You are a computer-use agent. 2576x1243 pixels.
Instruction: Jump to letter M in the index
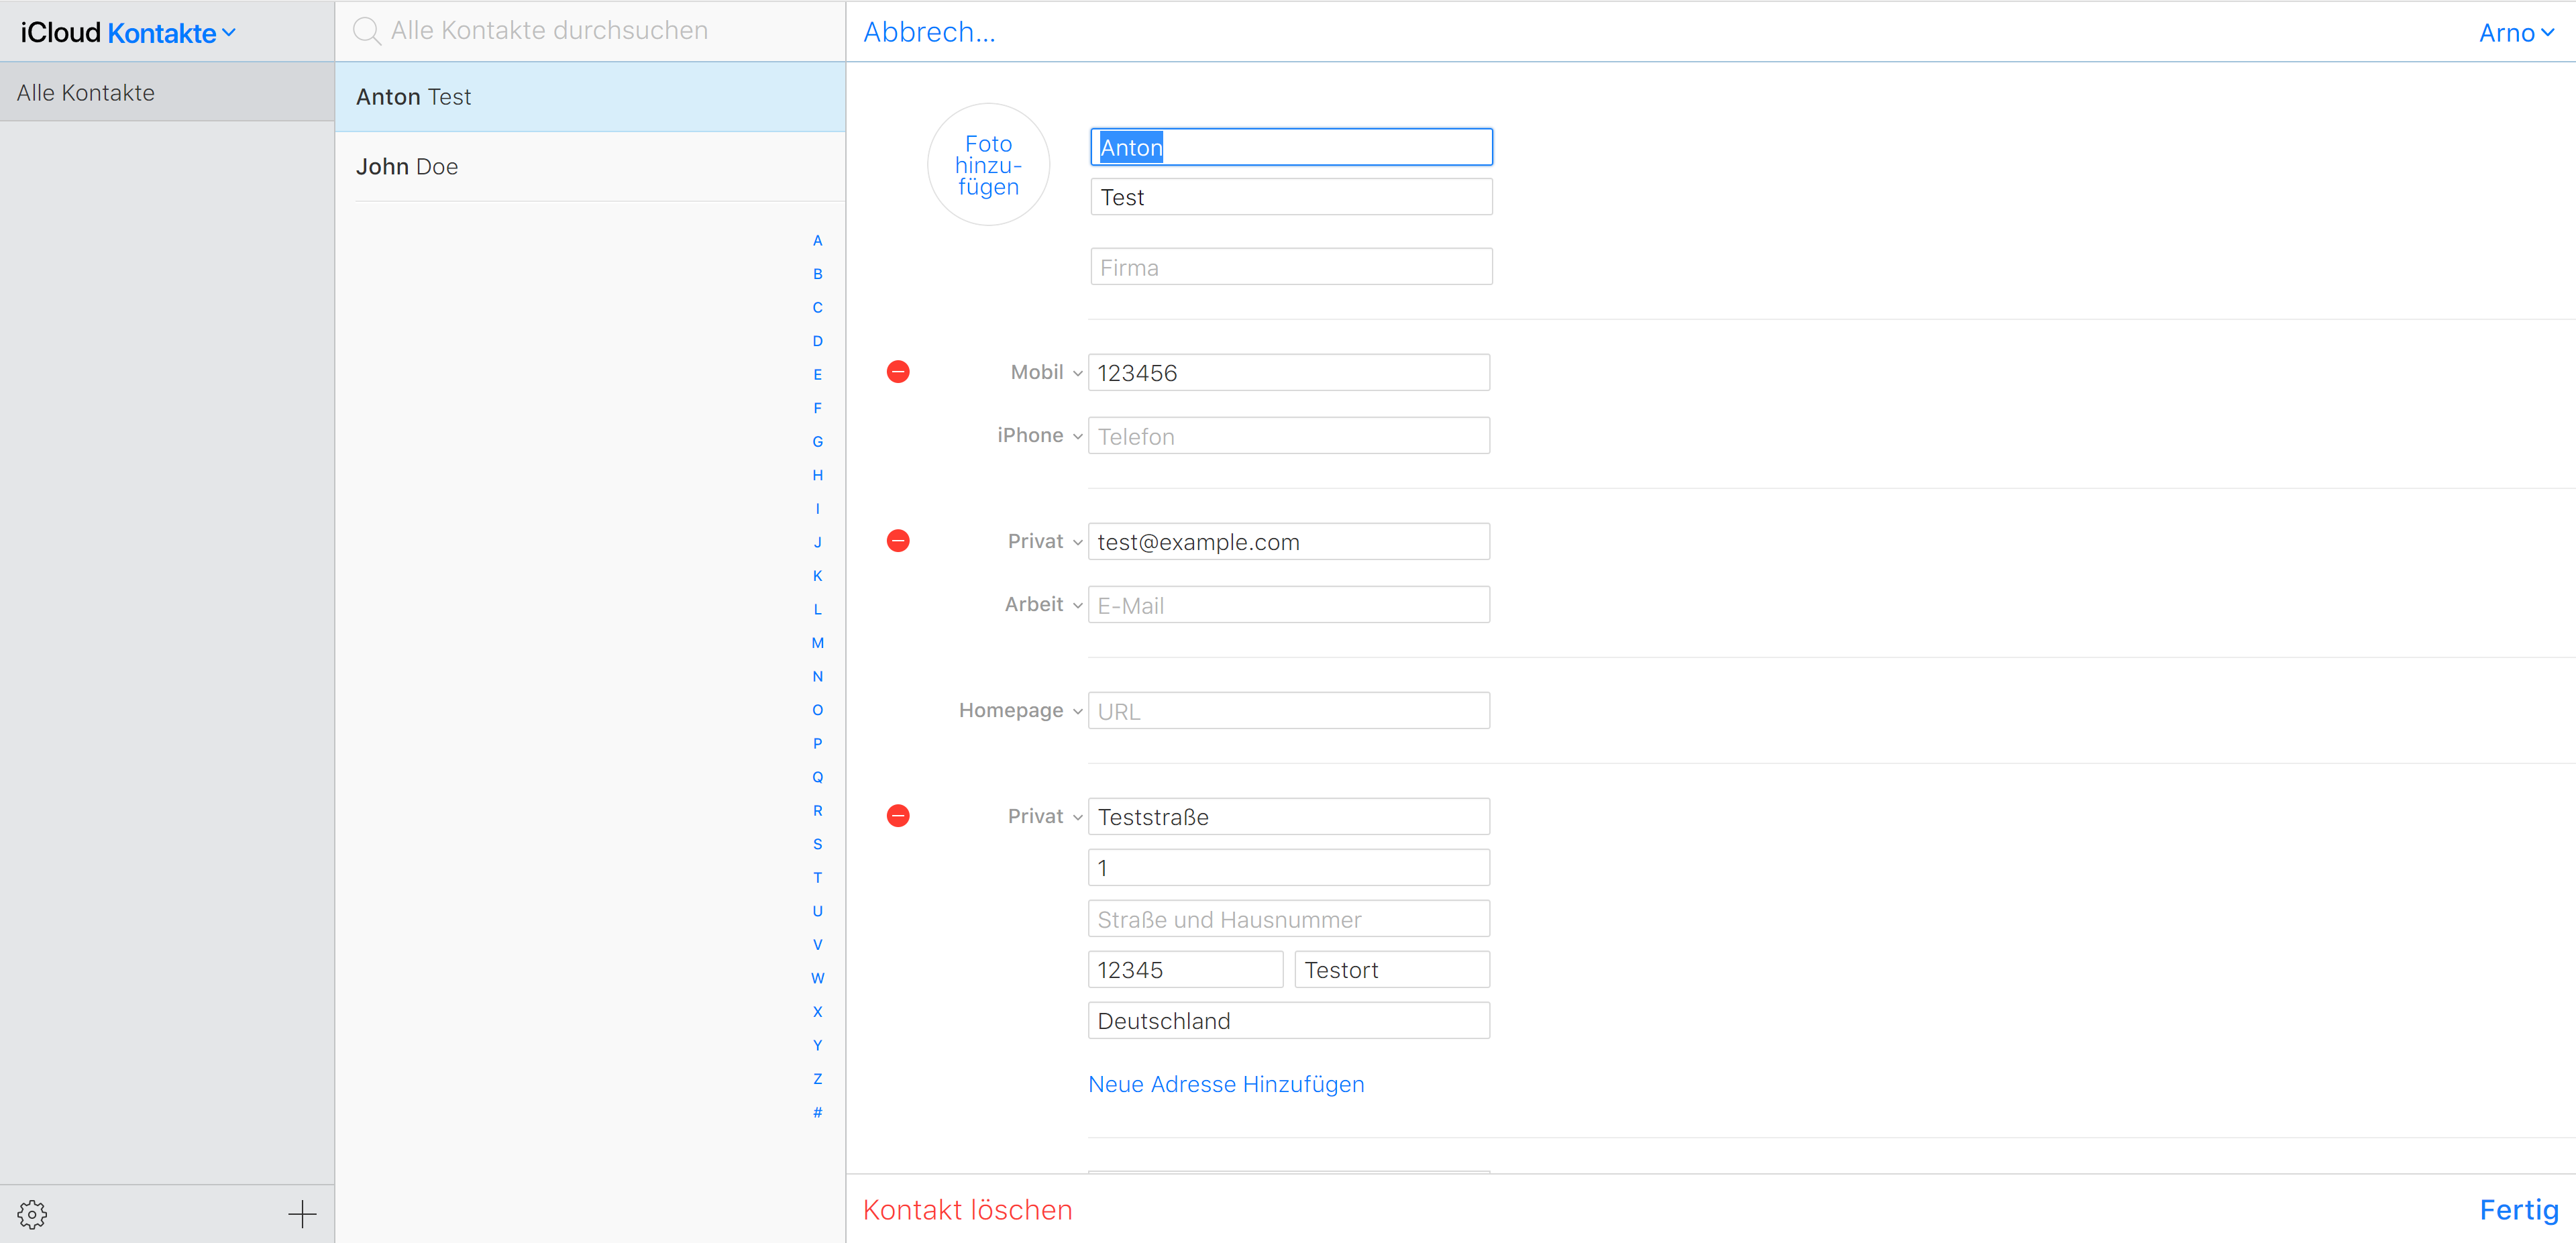[817, 643]
